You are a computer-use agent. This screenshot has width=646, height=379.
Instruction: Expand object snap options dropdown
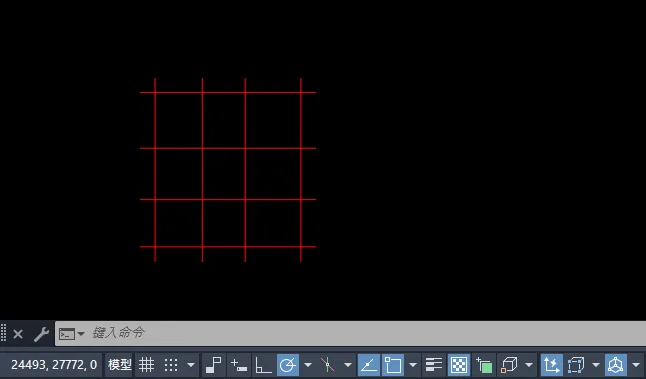coord(413,365)
